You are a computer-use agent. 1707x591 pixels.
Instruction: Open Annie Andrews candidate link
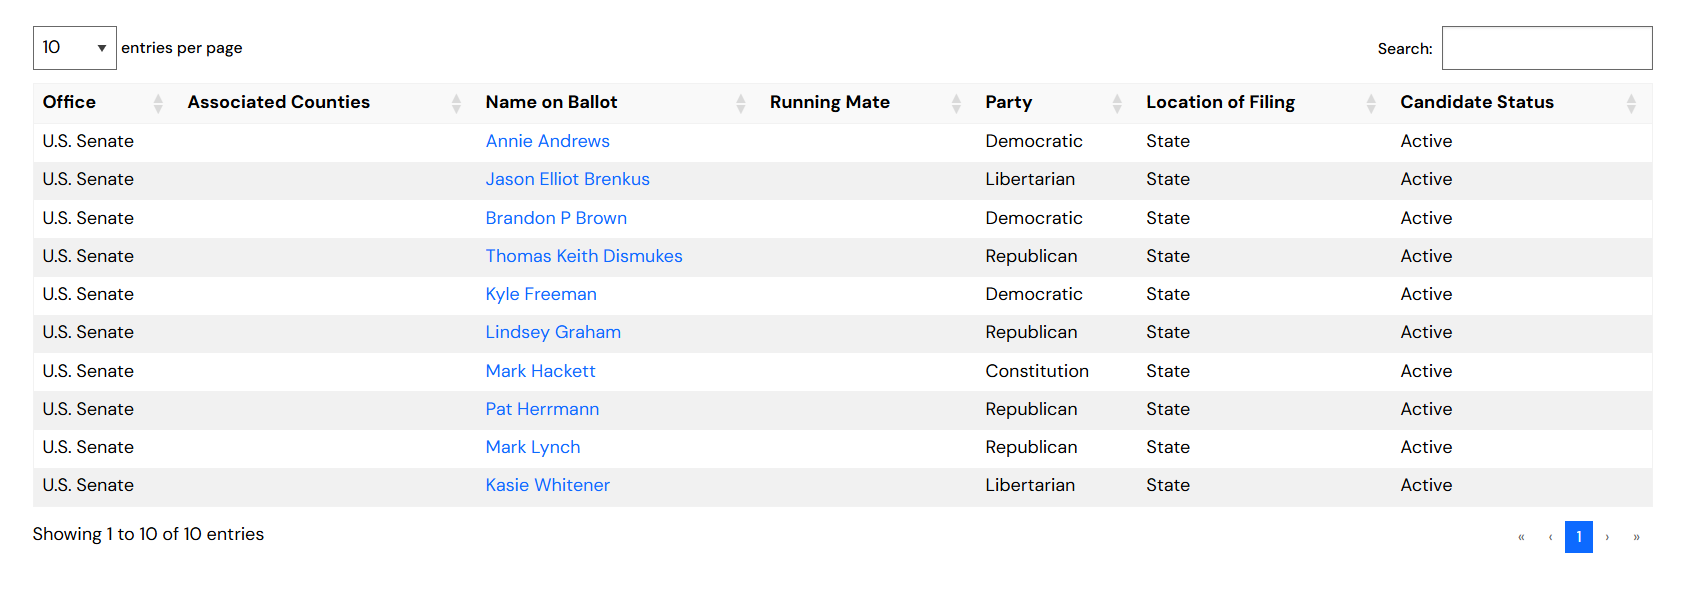coord(547,141)
